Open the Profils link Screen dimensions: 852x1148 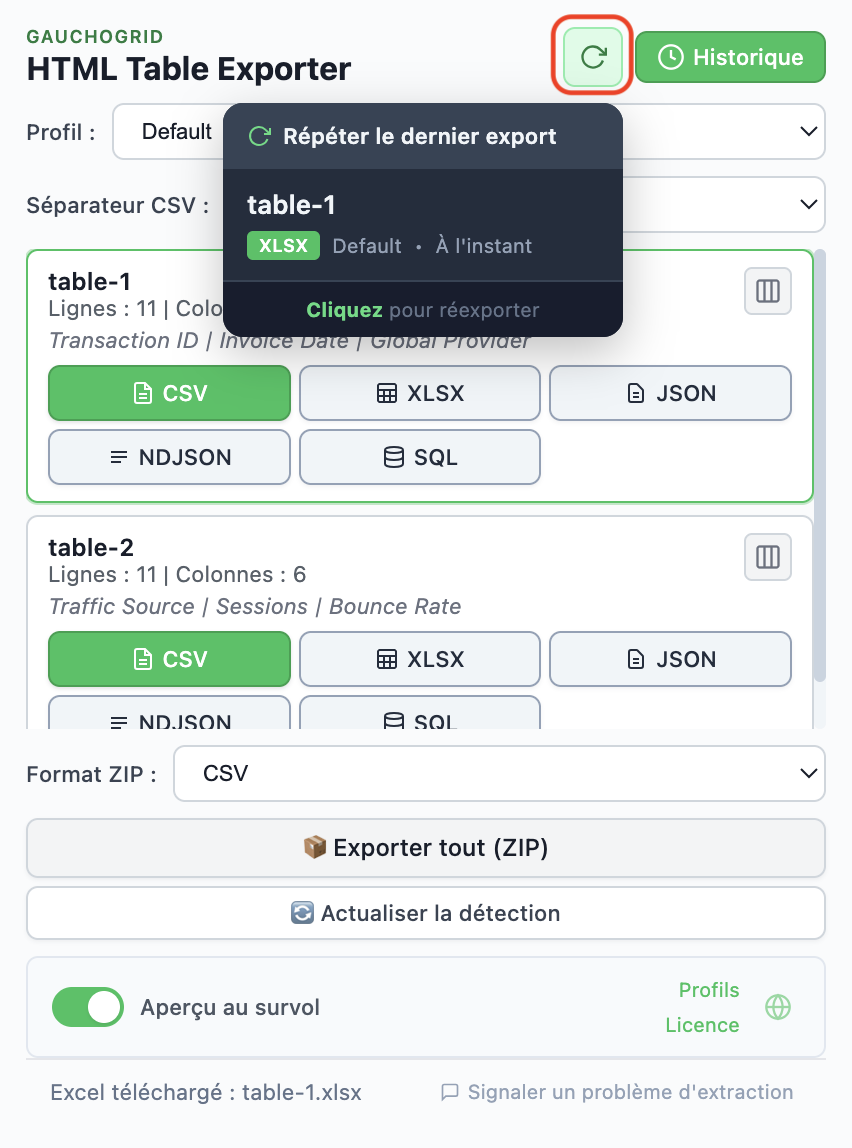pyautogui.click(x=709, y=990)
